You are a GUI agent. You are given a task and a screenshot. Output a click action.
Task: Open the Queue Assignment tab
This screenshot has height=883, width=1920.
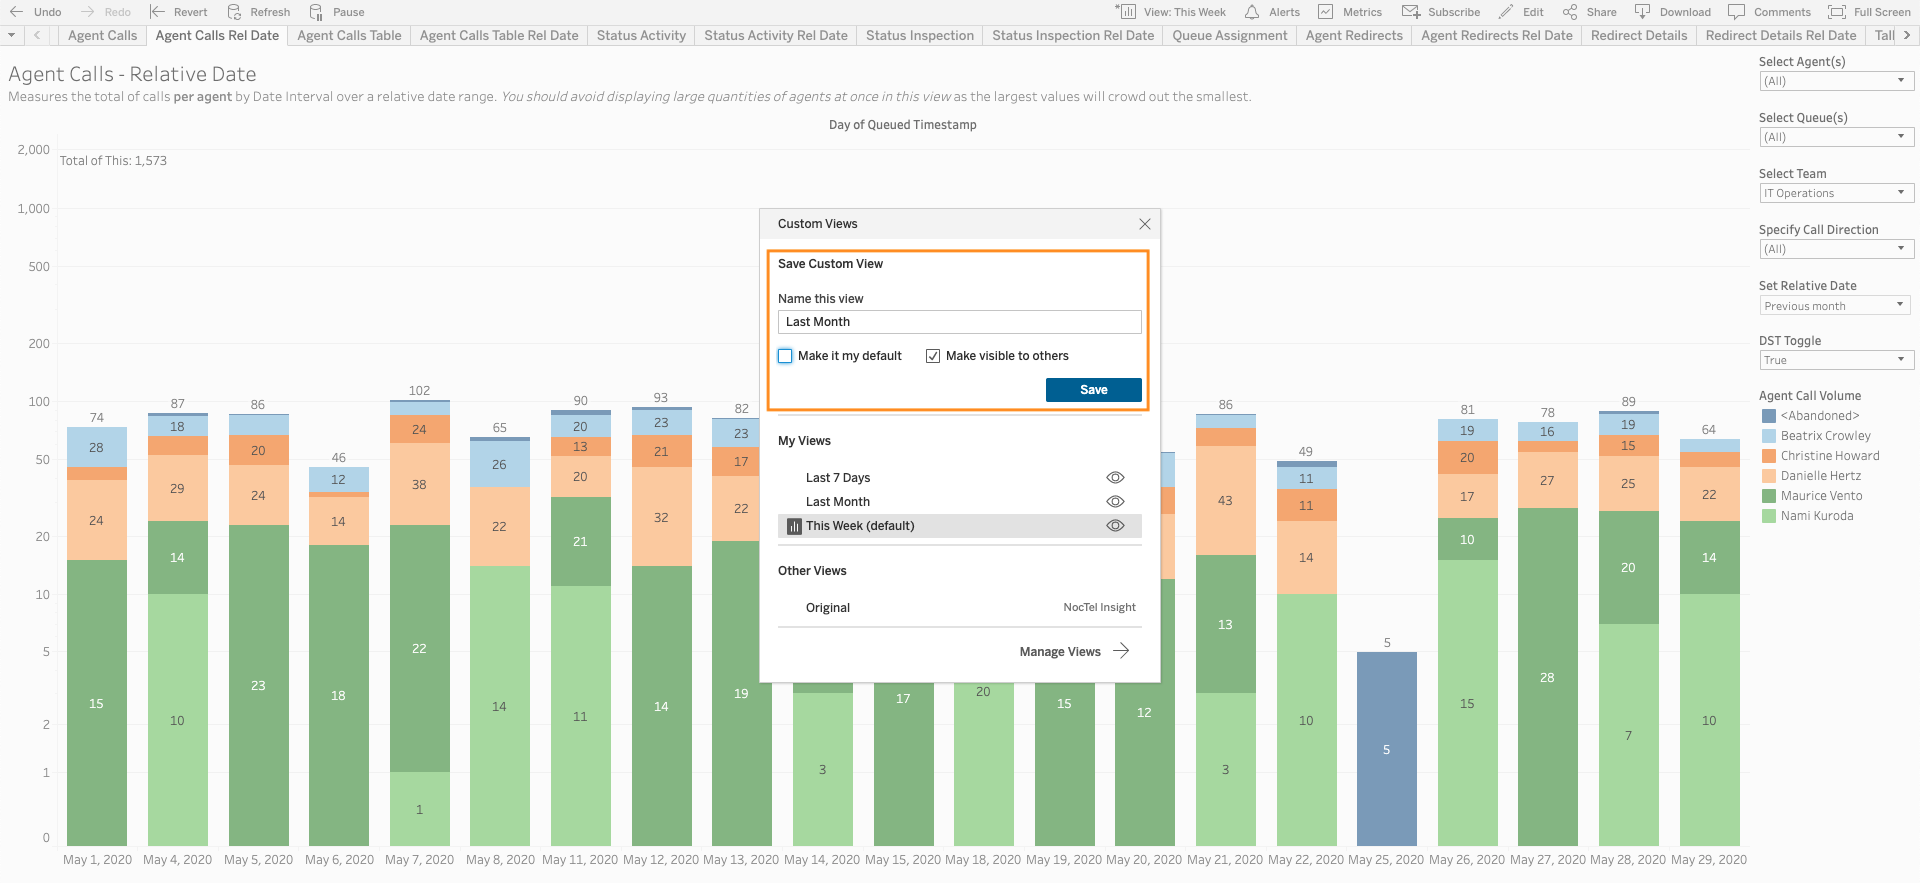click(x=1229, y=35)
